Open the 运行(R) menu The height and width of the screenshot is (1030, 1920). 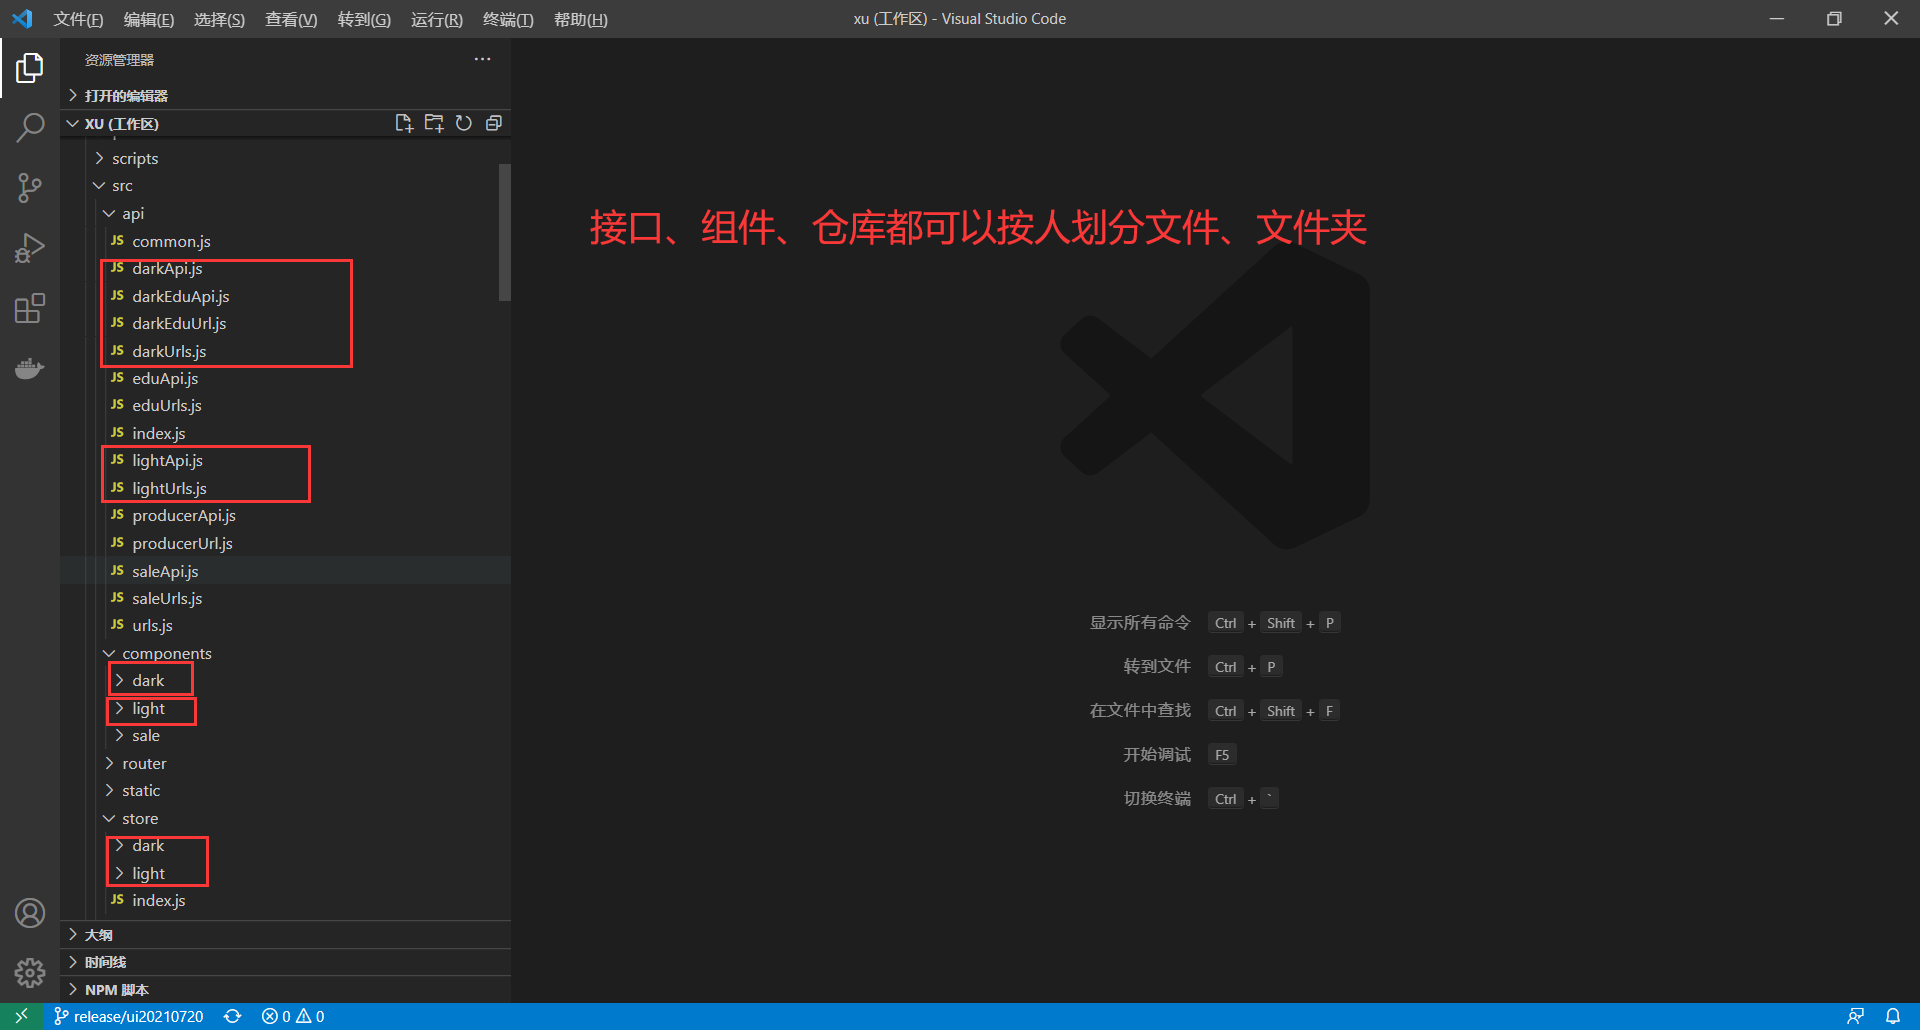[x=437, y=19]
